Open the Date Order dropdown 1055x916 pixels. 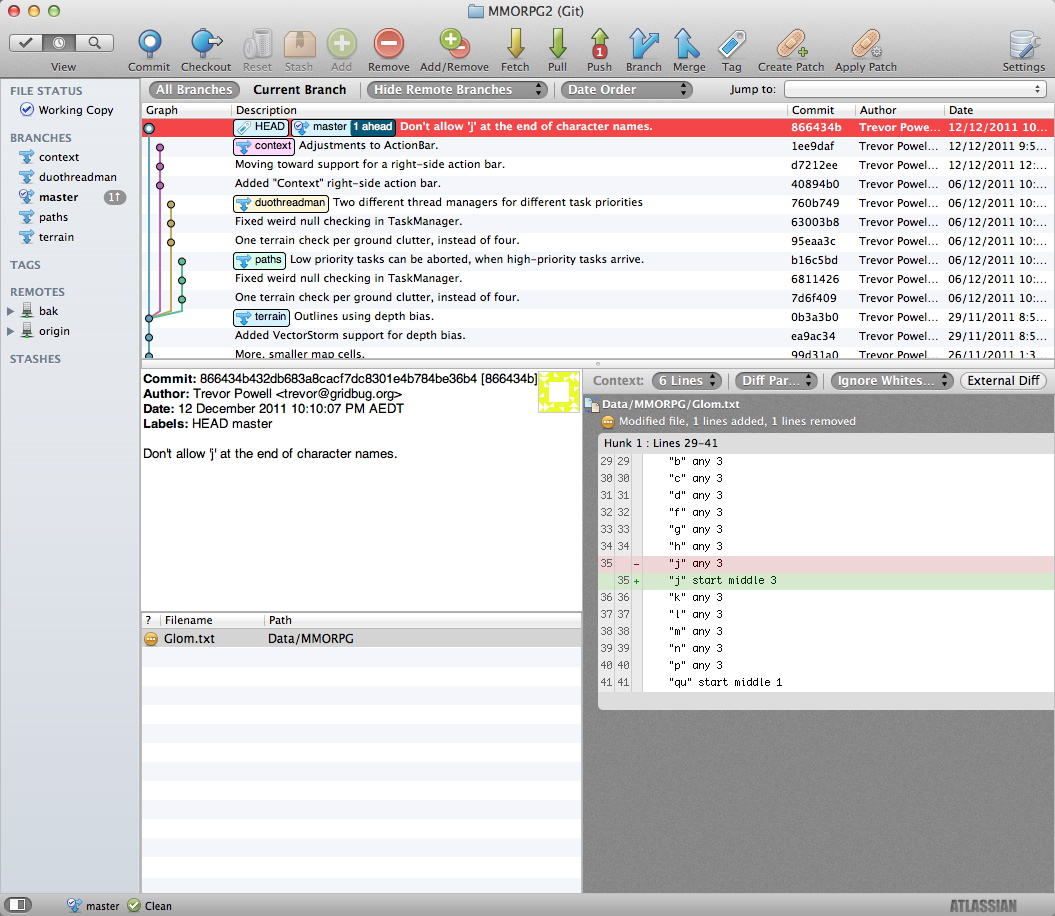[x=626, y=90]
